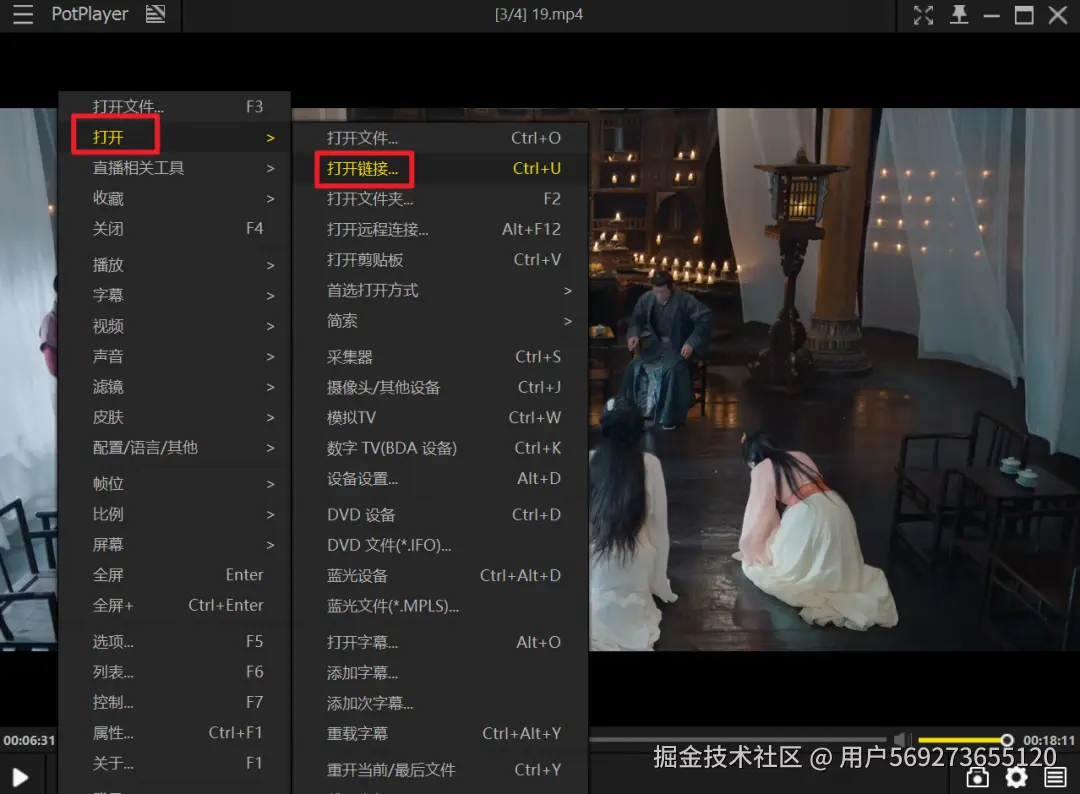Viewport: 1080px width, 794px height.
Task: Choose 打开文件... F3 in main menu
Action: [x=175, y=107]
